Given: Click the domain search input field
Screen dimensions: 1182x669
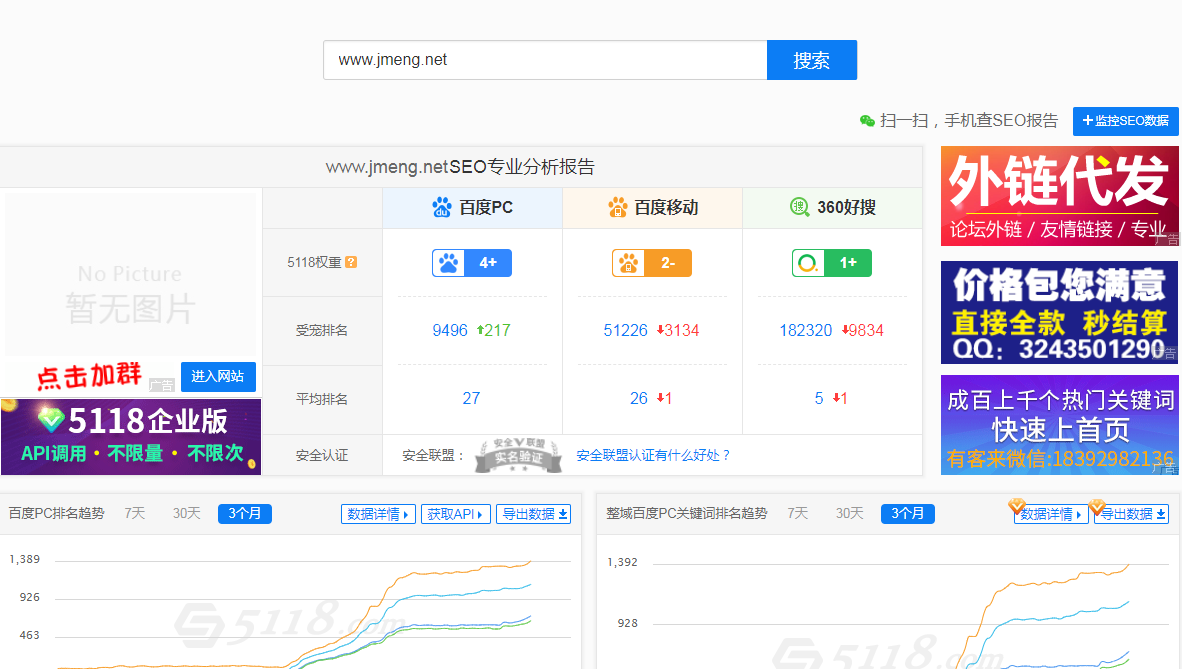Looking at the screenshot, I should (x=544, y=60).
